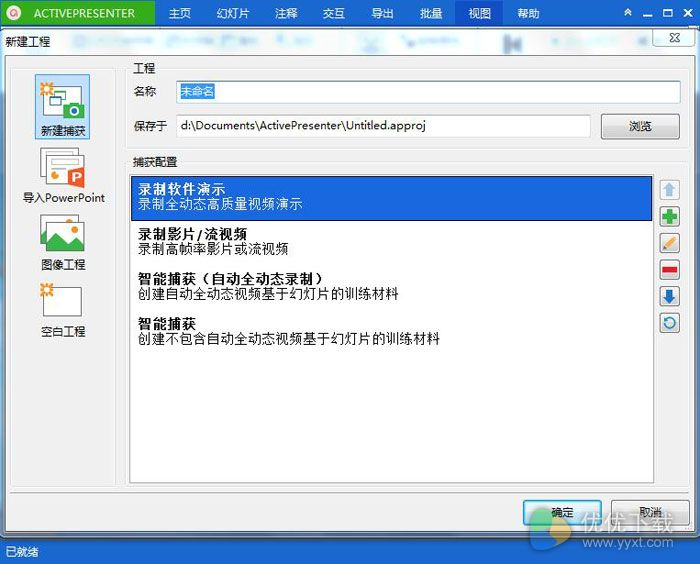Click the 浏览 browse button
The height and width of the screenshot is (564, 700).
[x=640, y=126]
